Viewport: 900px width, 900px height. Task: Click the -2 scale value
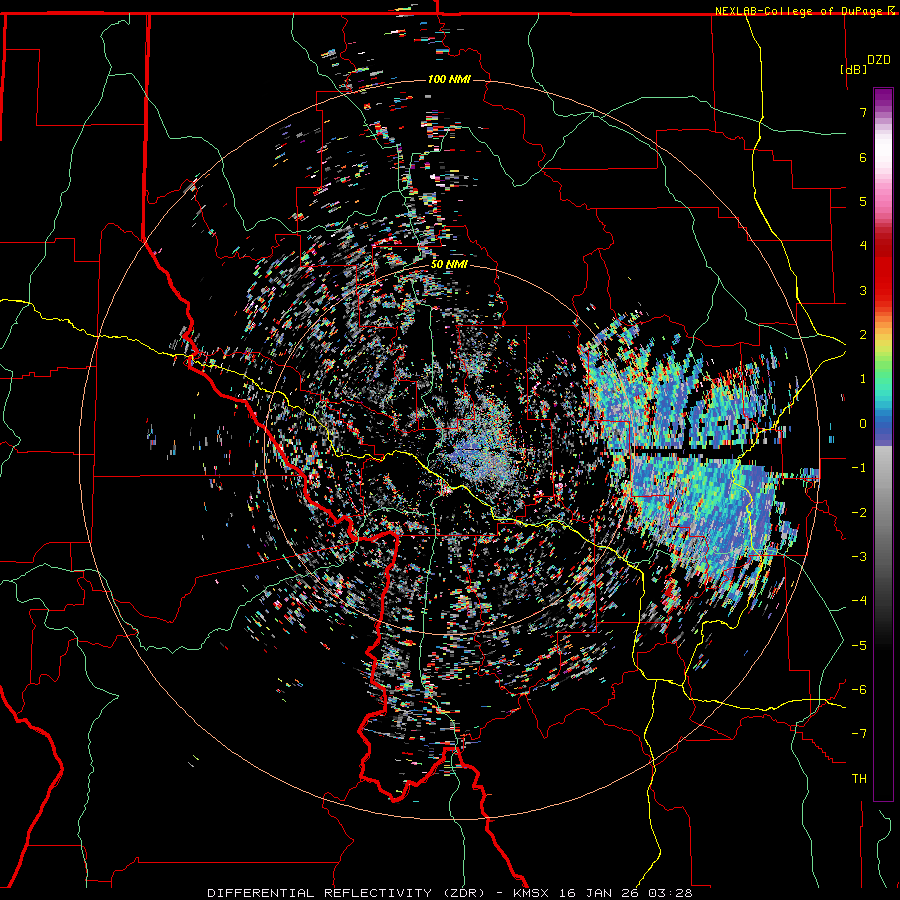pyautogui.click(x=859, y=513)
